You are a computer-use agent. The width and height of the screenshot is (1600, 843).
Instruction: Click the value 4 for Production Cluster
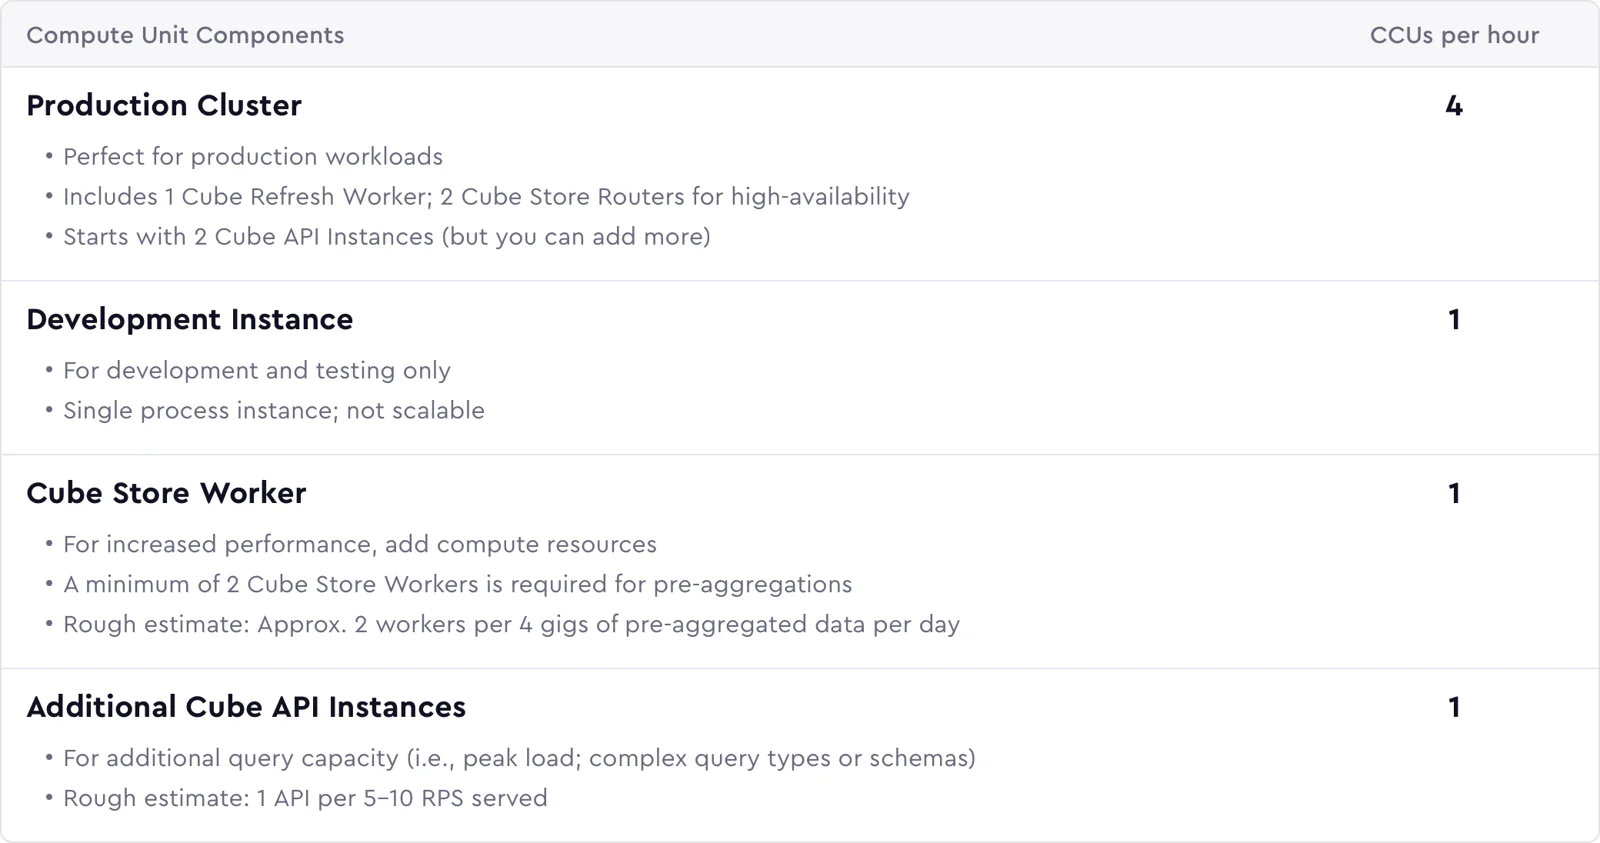(1454, 105)
